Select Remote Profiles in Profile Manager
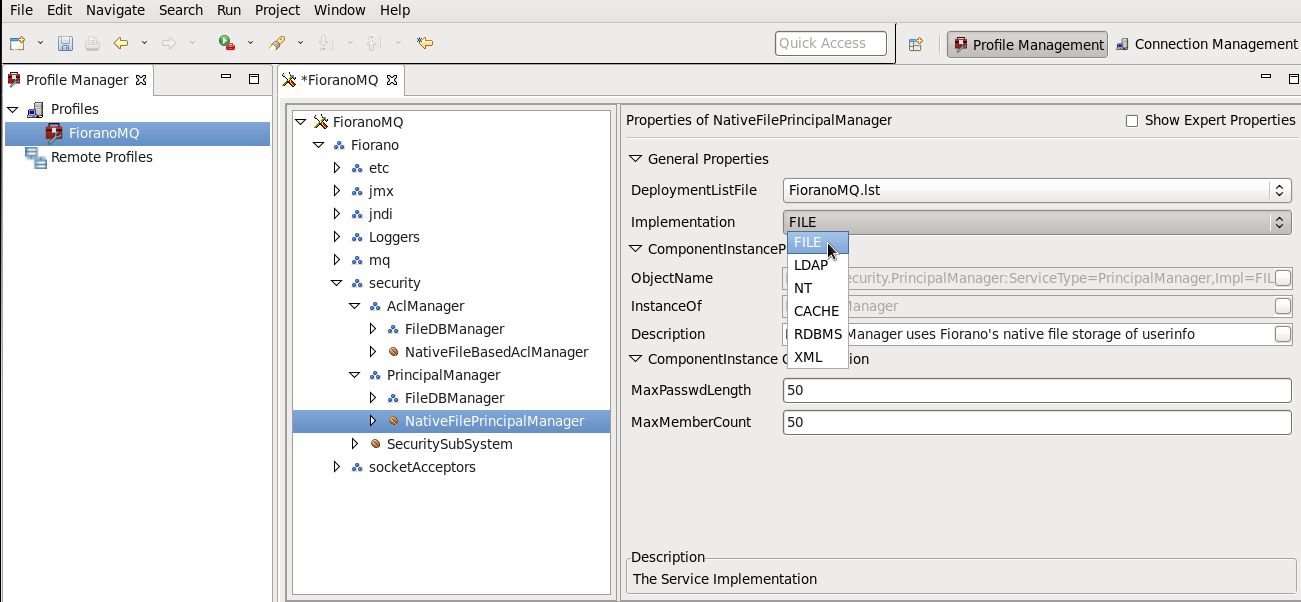This screenshot has height=602, width=1301. pyautogui.click(x=102, y=157)
